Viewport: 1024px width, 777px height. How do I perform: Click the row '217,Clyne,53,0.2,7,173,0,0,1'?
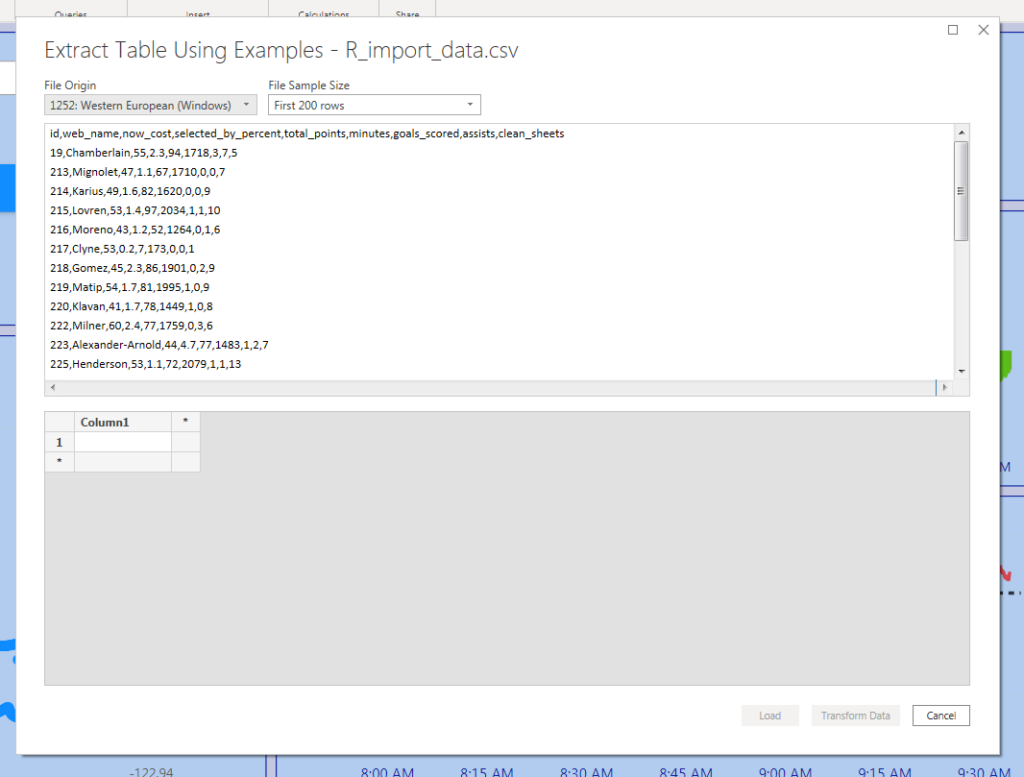pos(122,249)
